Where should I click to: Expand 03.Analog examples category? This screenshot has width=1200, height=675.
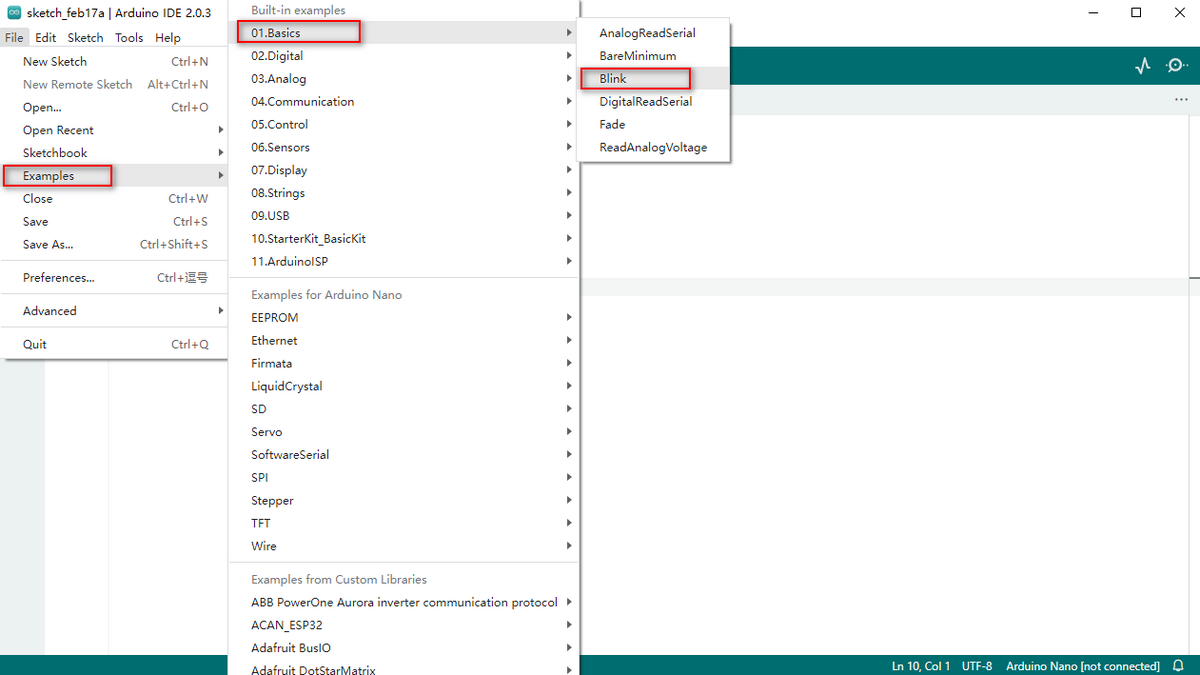pos(404,79)
